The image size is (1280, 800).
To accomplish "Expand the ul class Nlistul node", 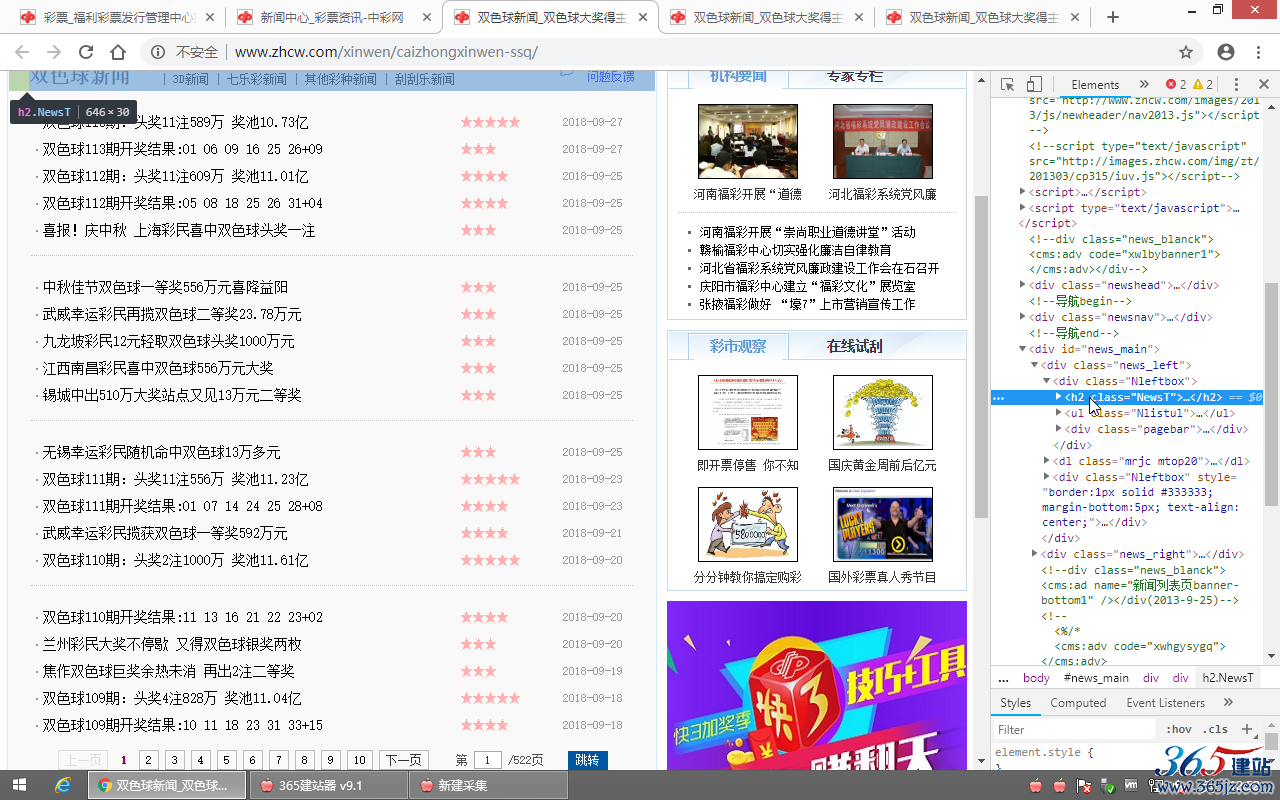I will click(x=1059, y=413).
